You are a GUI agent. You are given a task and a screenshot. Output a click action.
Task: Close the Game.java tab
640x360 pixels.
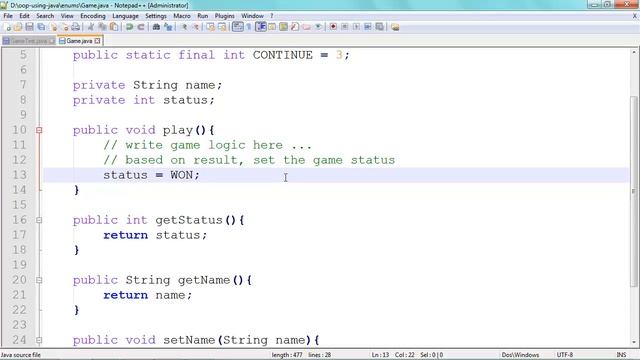click(97, 41)
